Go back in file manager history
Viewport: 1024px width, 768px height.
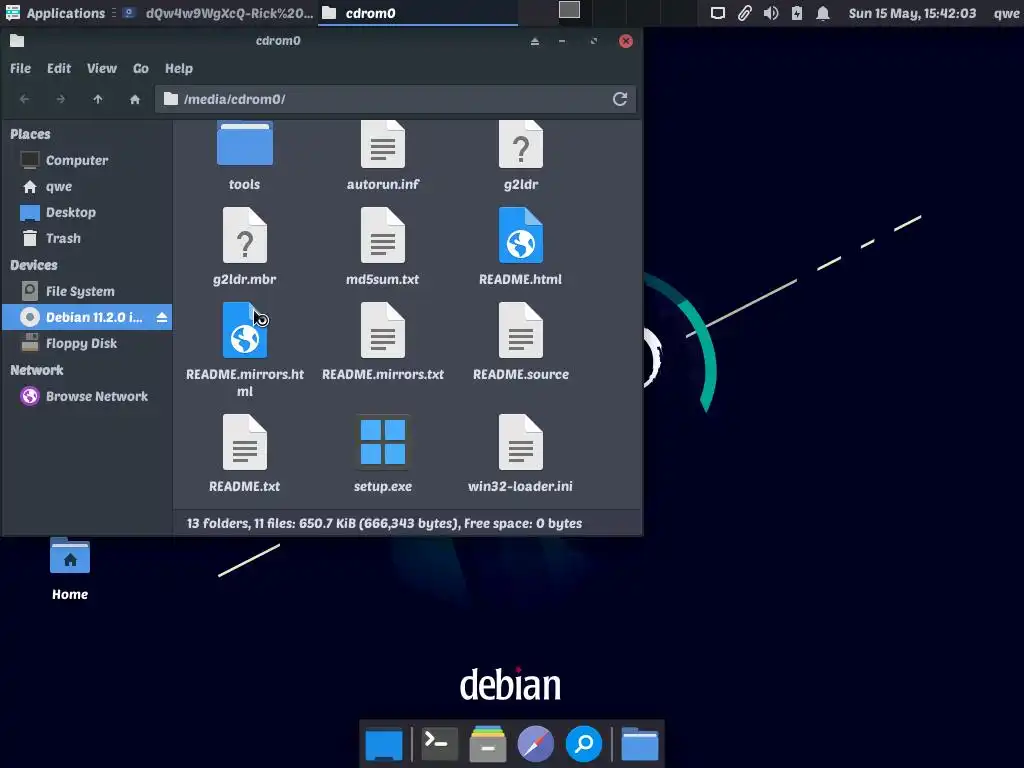(25, 99)
